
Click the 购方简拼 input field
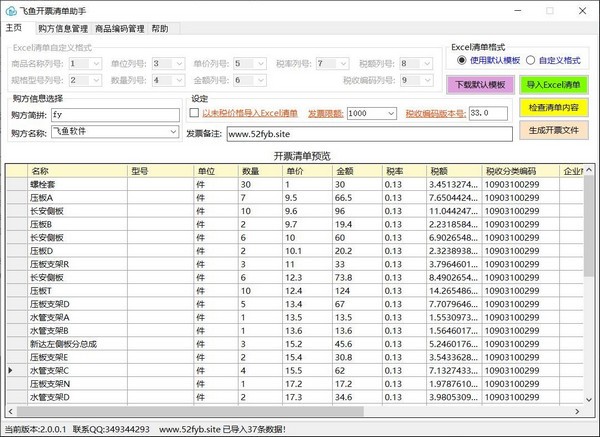click(114, 114)
